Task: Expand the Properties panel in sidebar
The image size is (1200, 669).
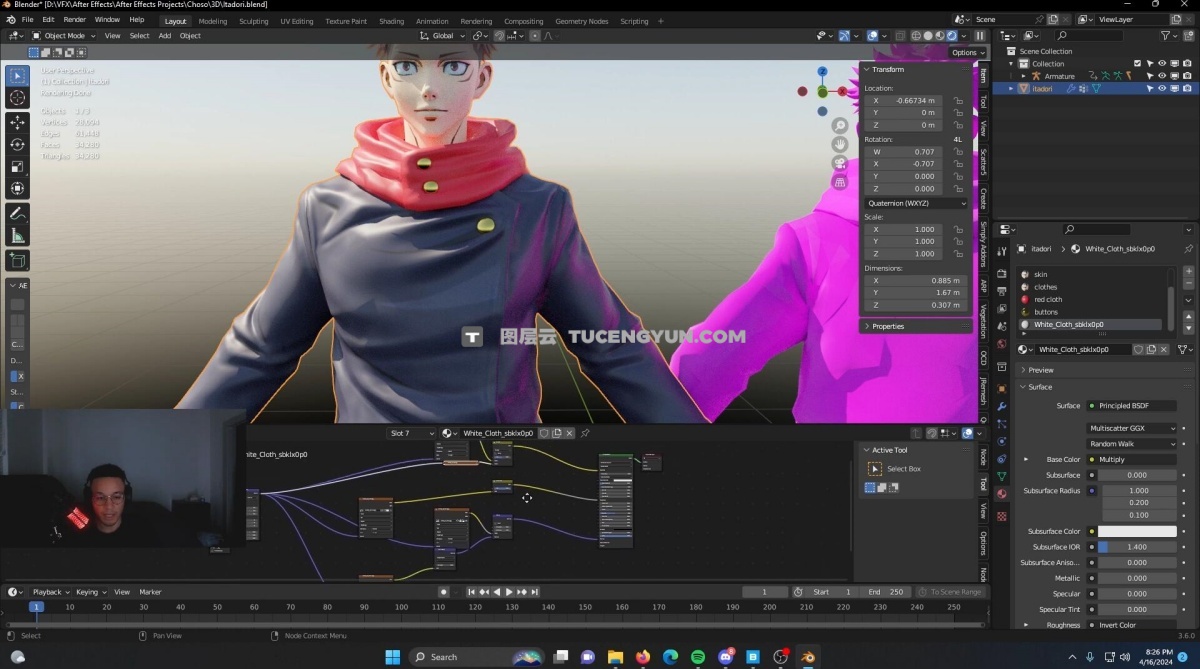Action: point(888,326)
